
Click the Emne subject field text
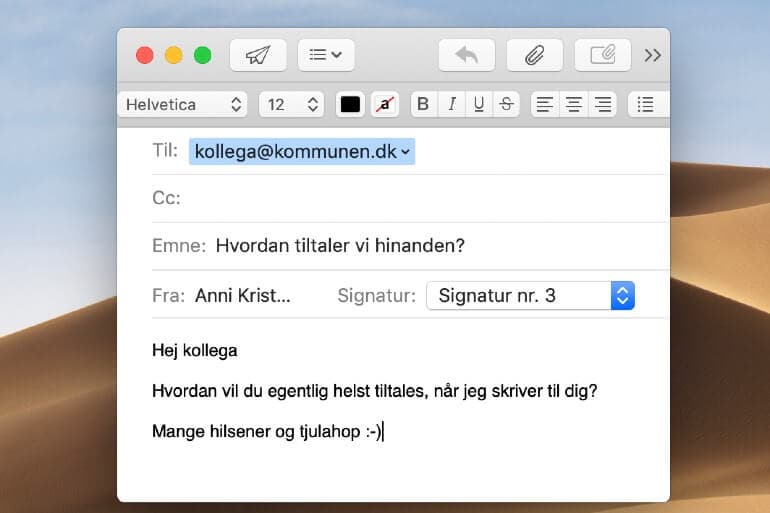coord(340,245)
